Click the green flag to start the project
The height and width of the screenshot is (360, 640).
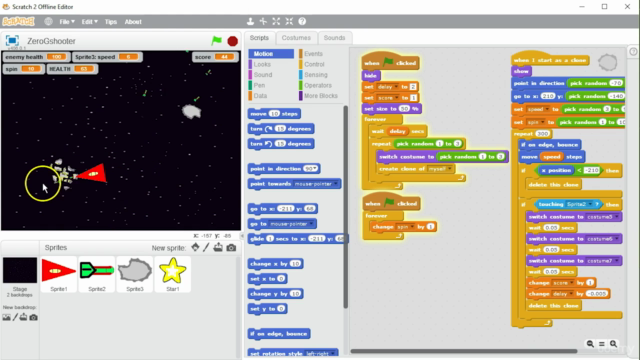(216, 40)
